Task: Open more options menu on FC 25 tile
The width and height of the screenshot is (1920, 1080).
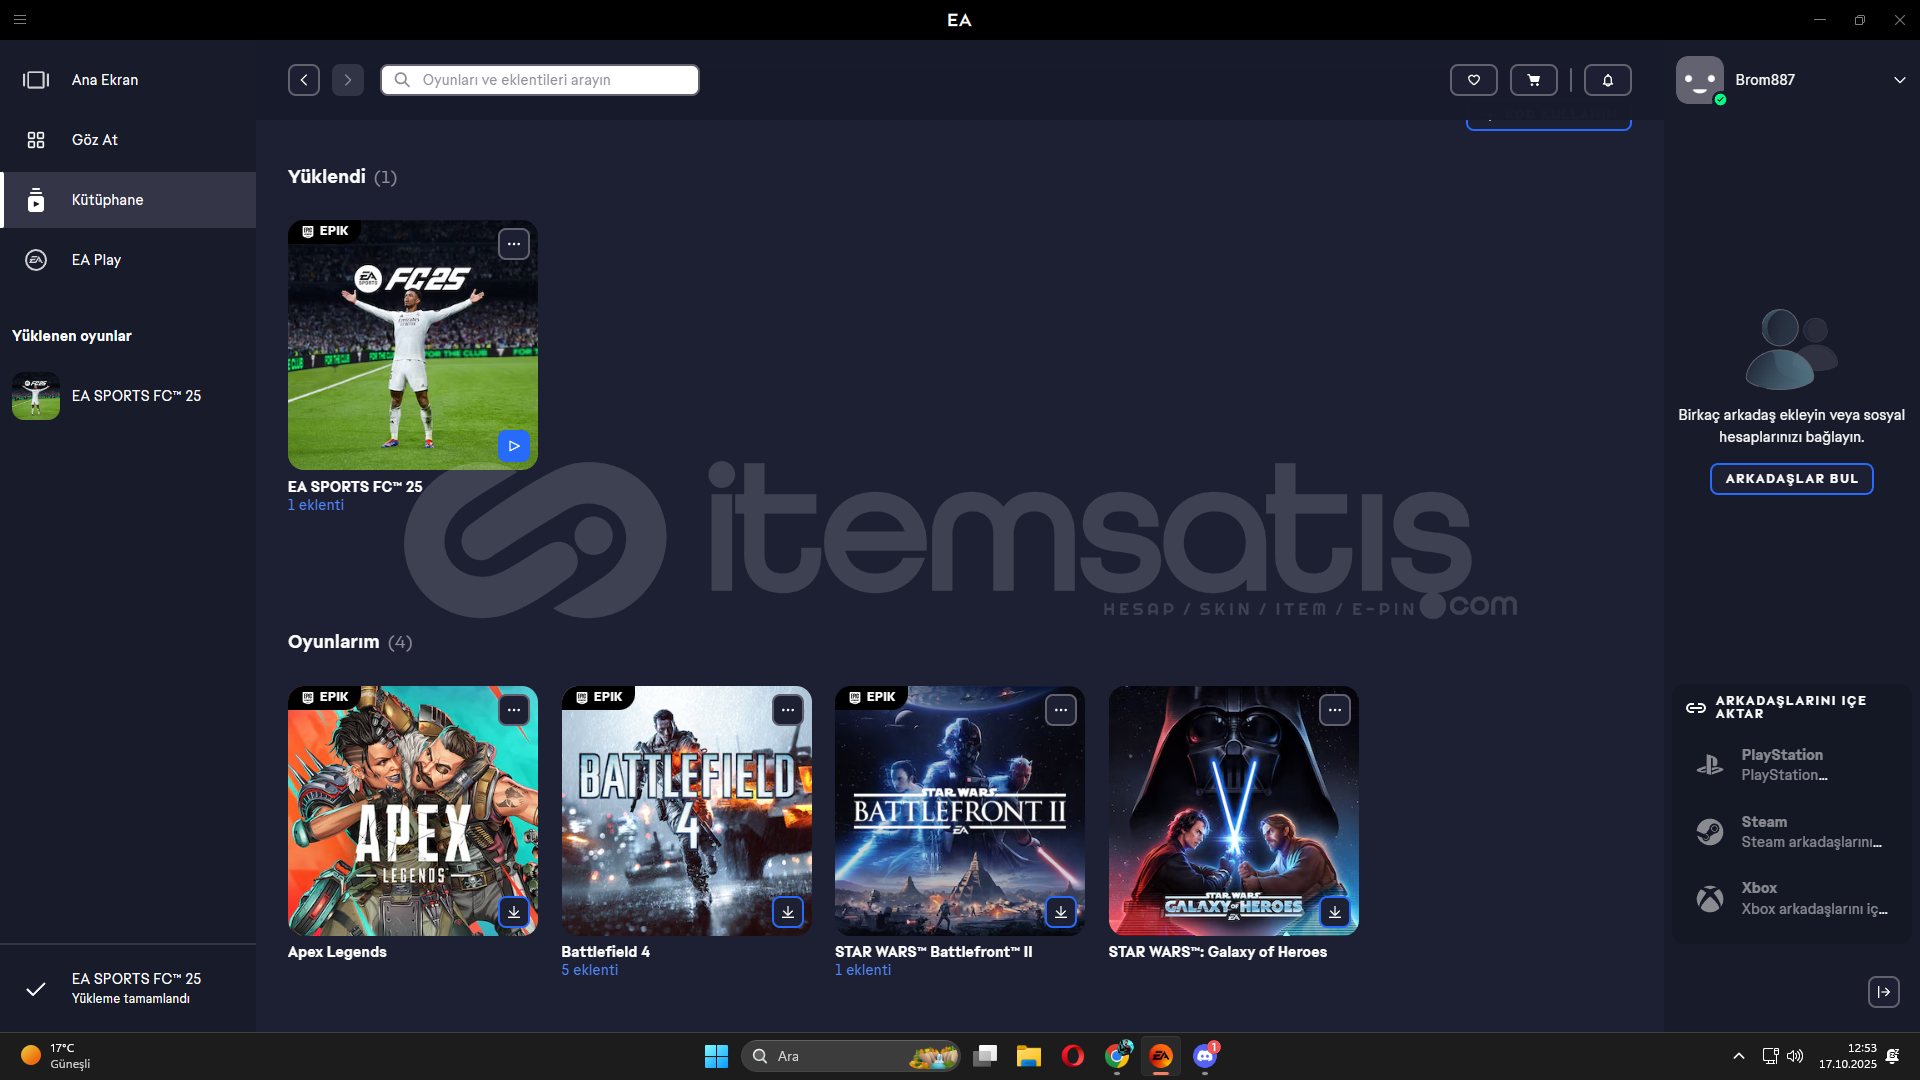Action: [x=513, y=244]
